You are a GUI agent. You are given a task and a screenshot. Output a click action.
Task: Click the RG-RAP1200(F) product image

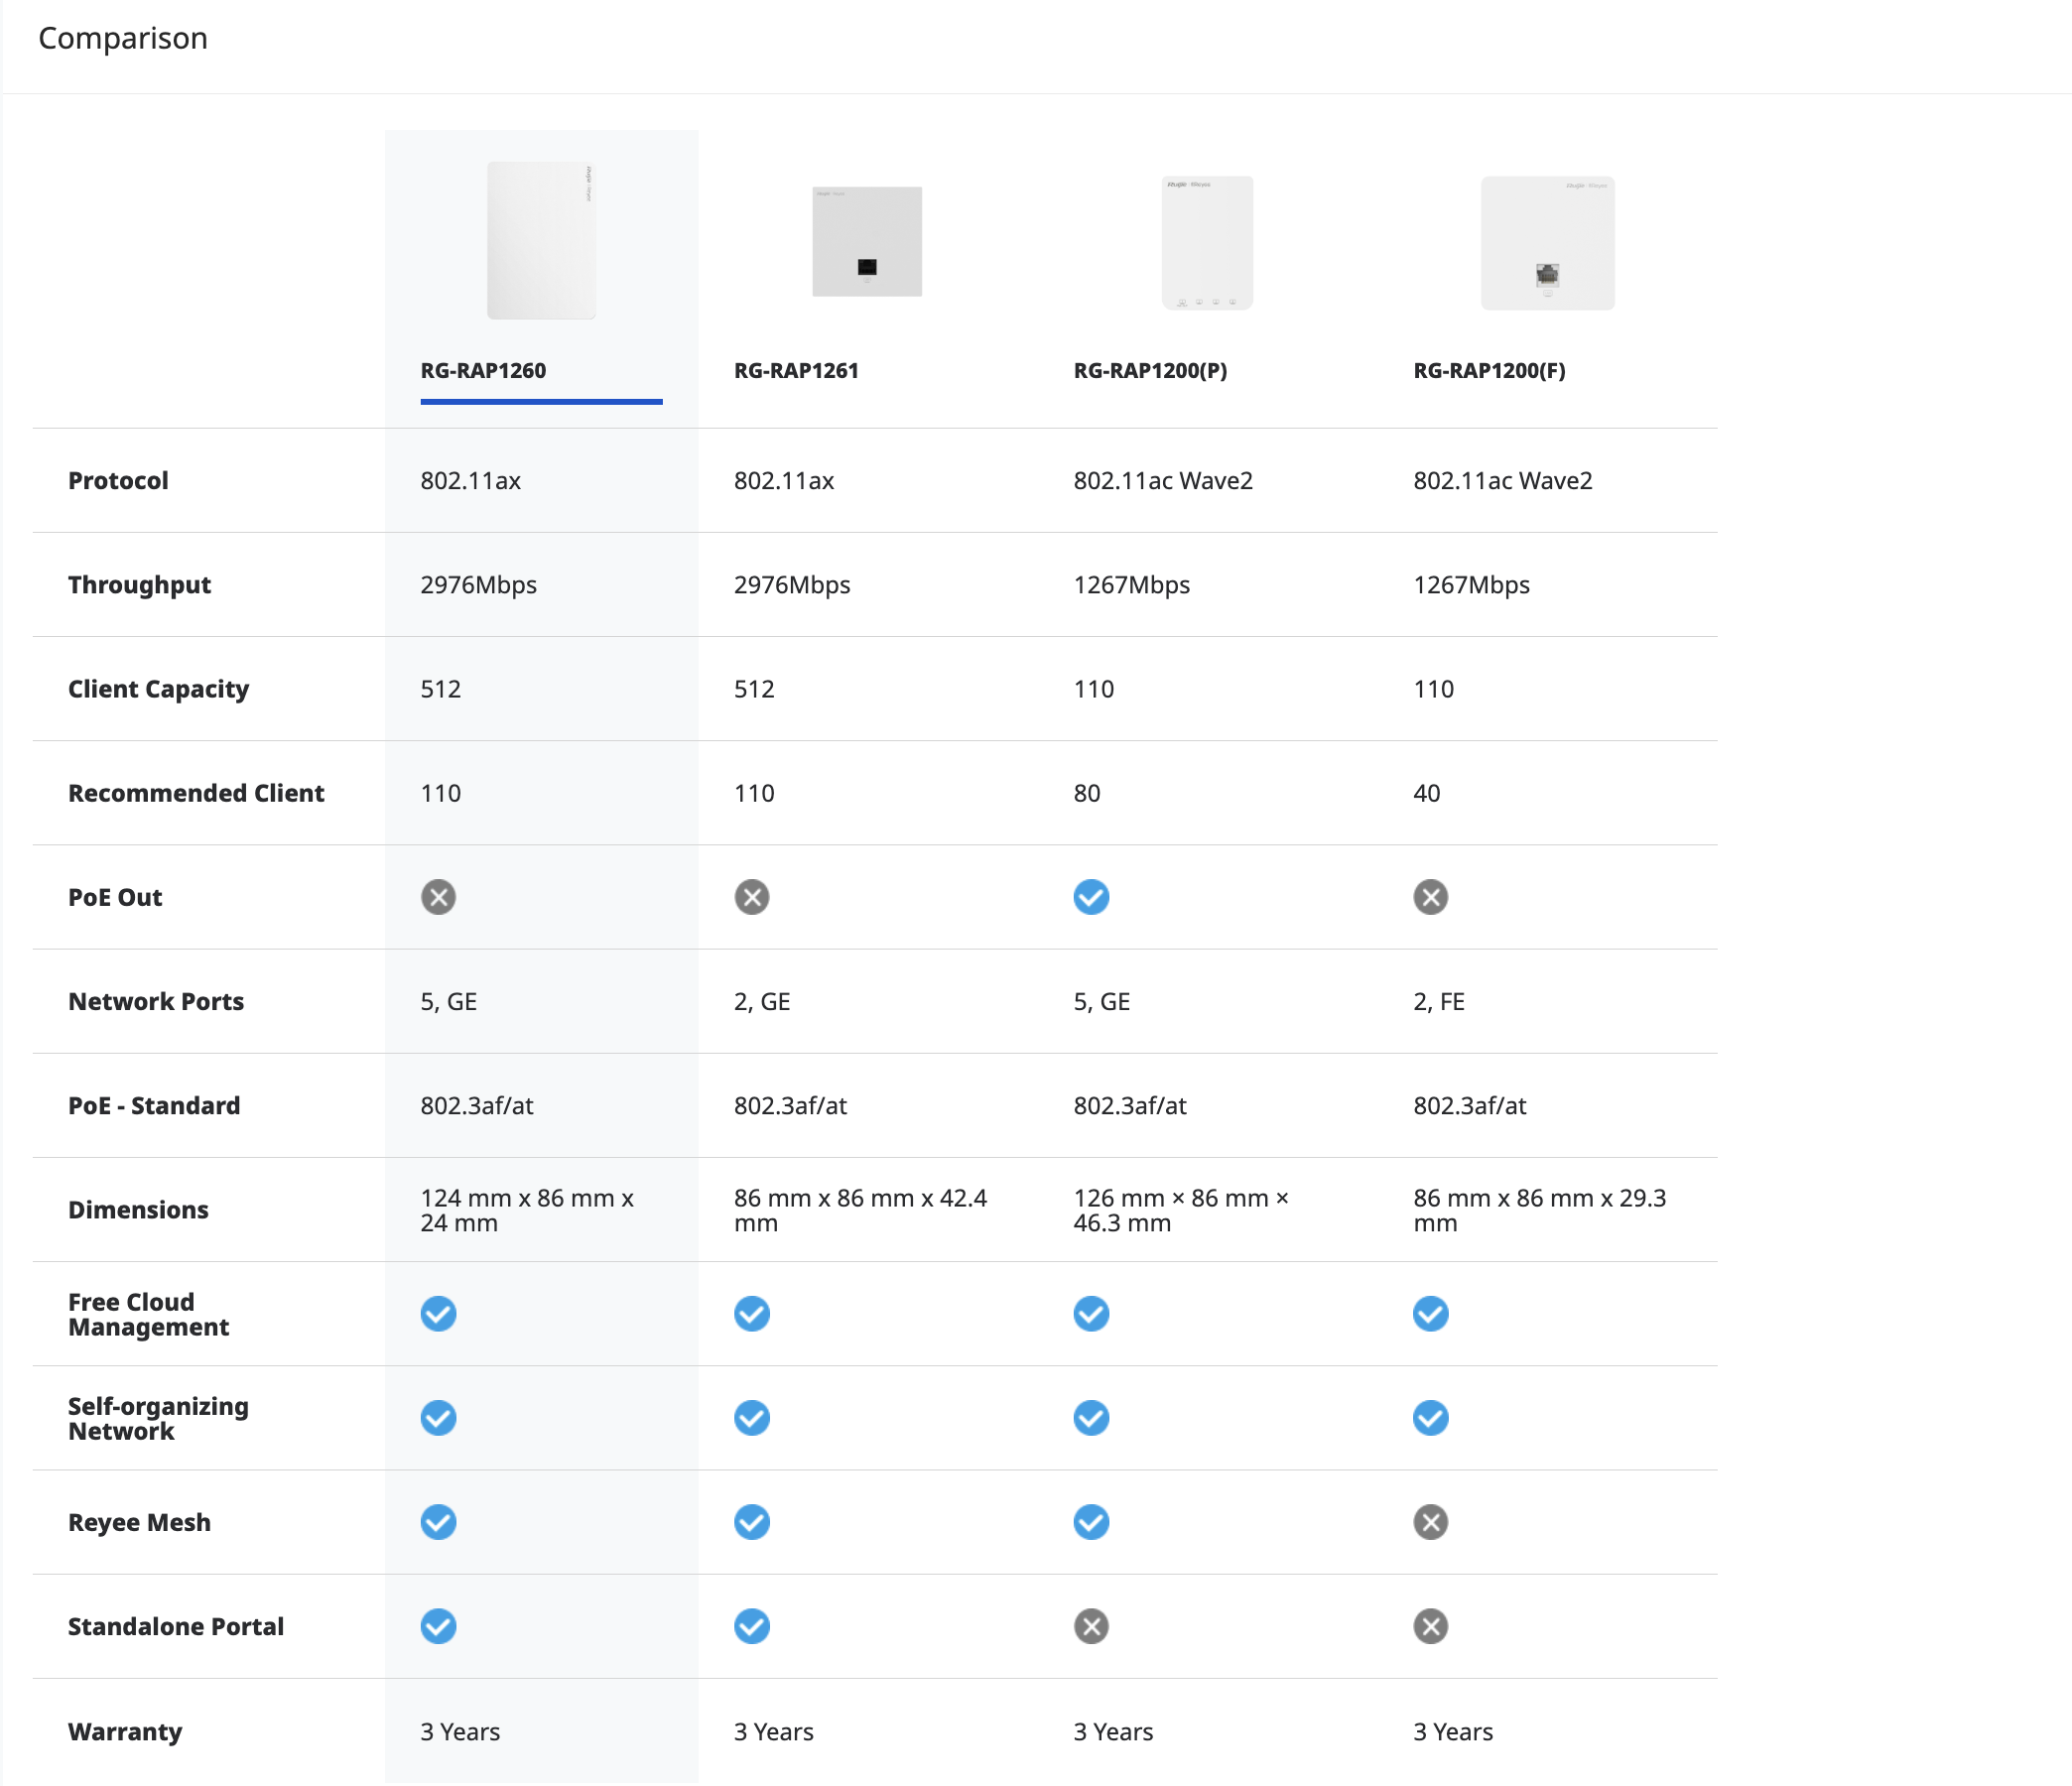(1546, 243)
